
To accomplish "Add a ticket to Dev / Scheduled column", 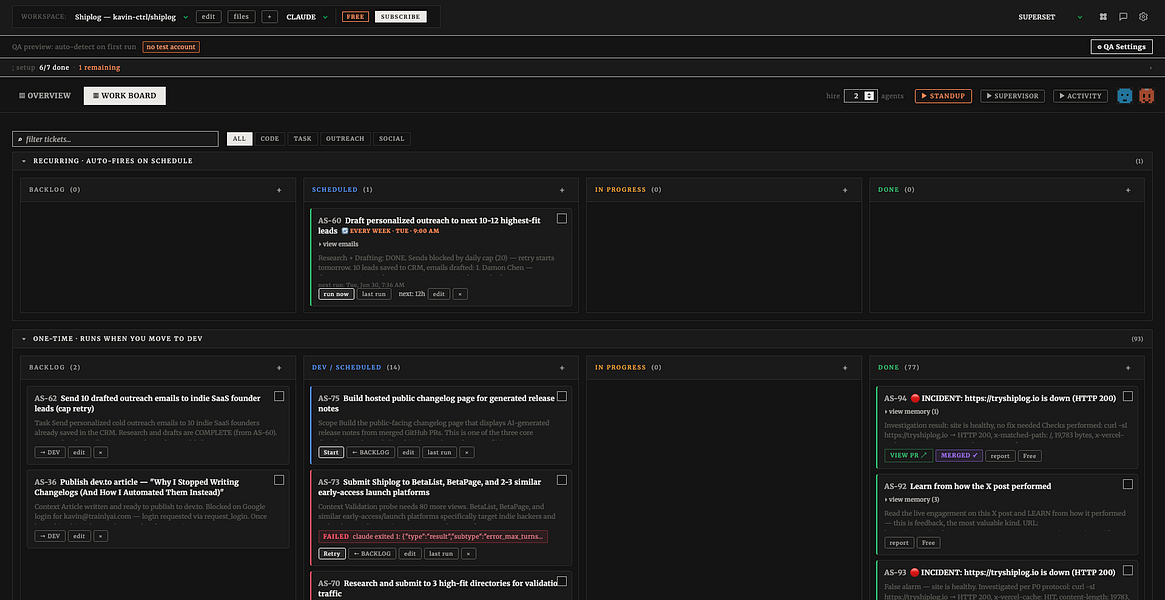I will [x=562, y=368].
